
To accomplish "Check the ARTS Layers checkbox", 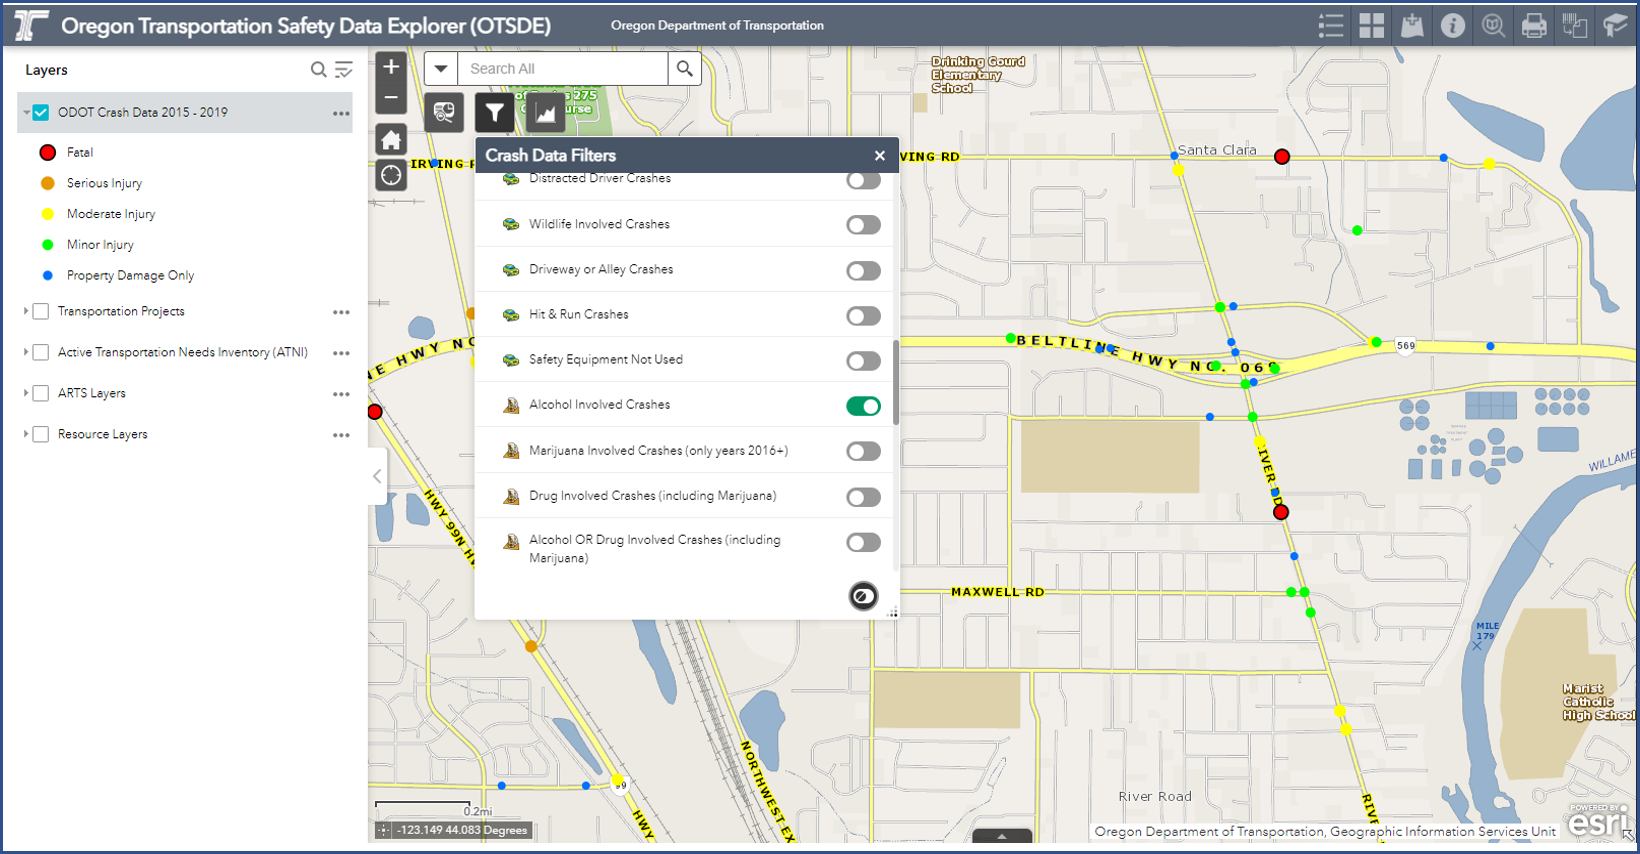I will 41,393.
